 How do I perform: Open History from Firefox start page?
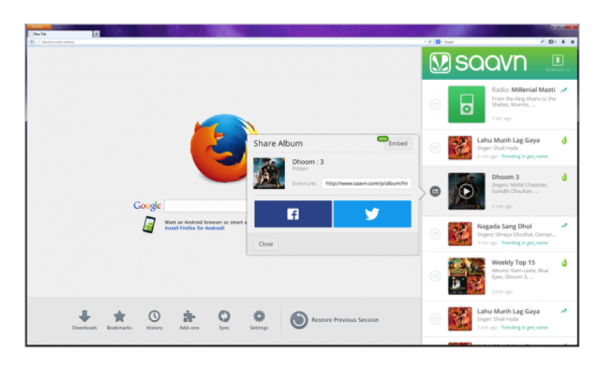click(x=154, y=320)
